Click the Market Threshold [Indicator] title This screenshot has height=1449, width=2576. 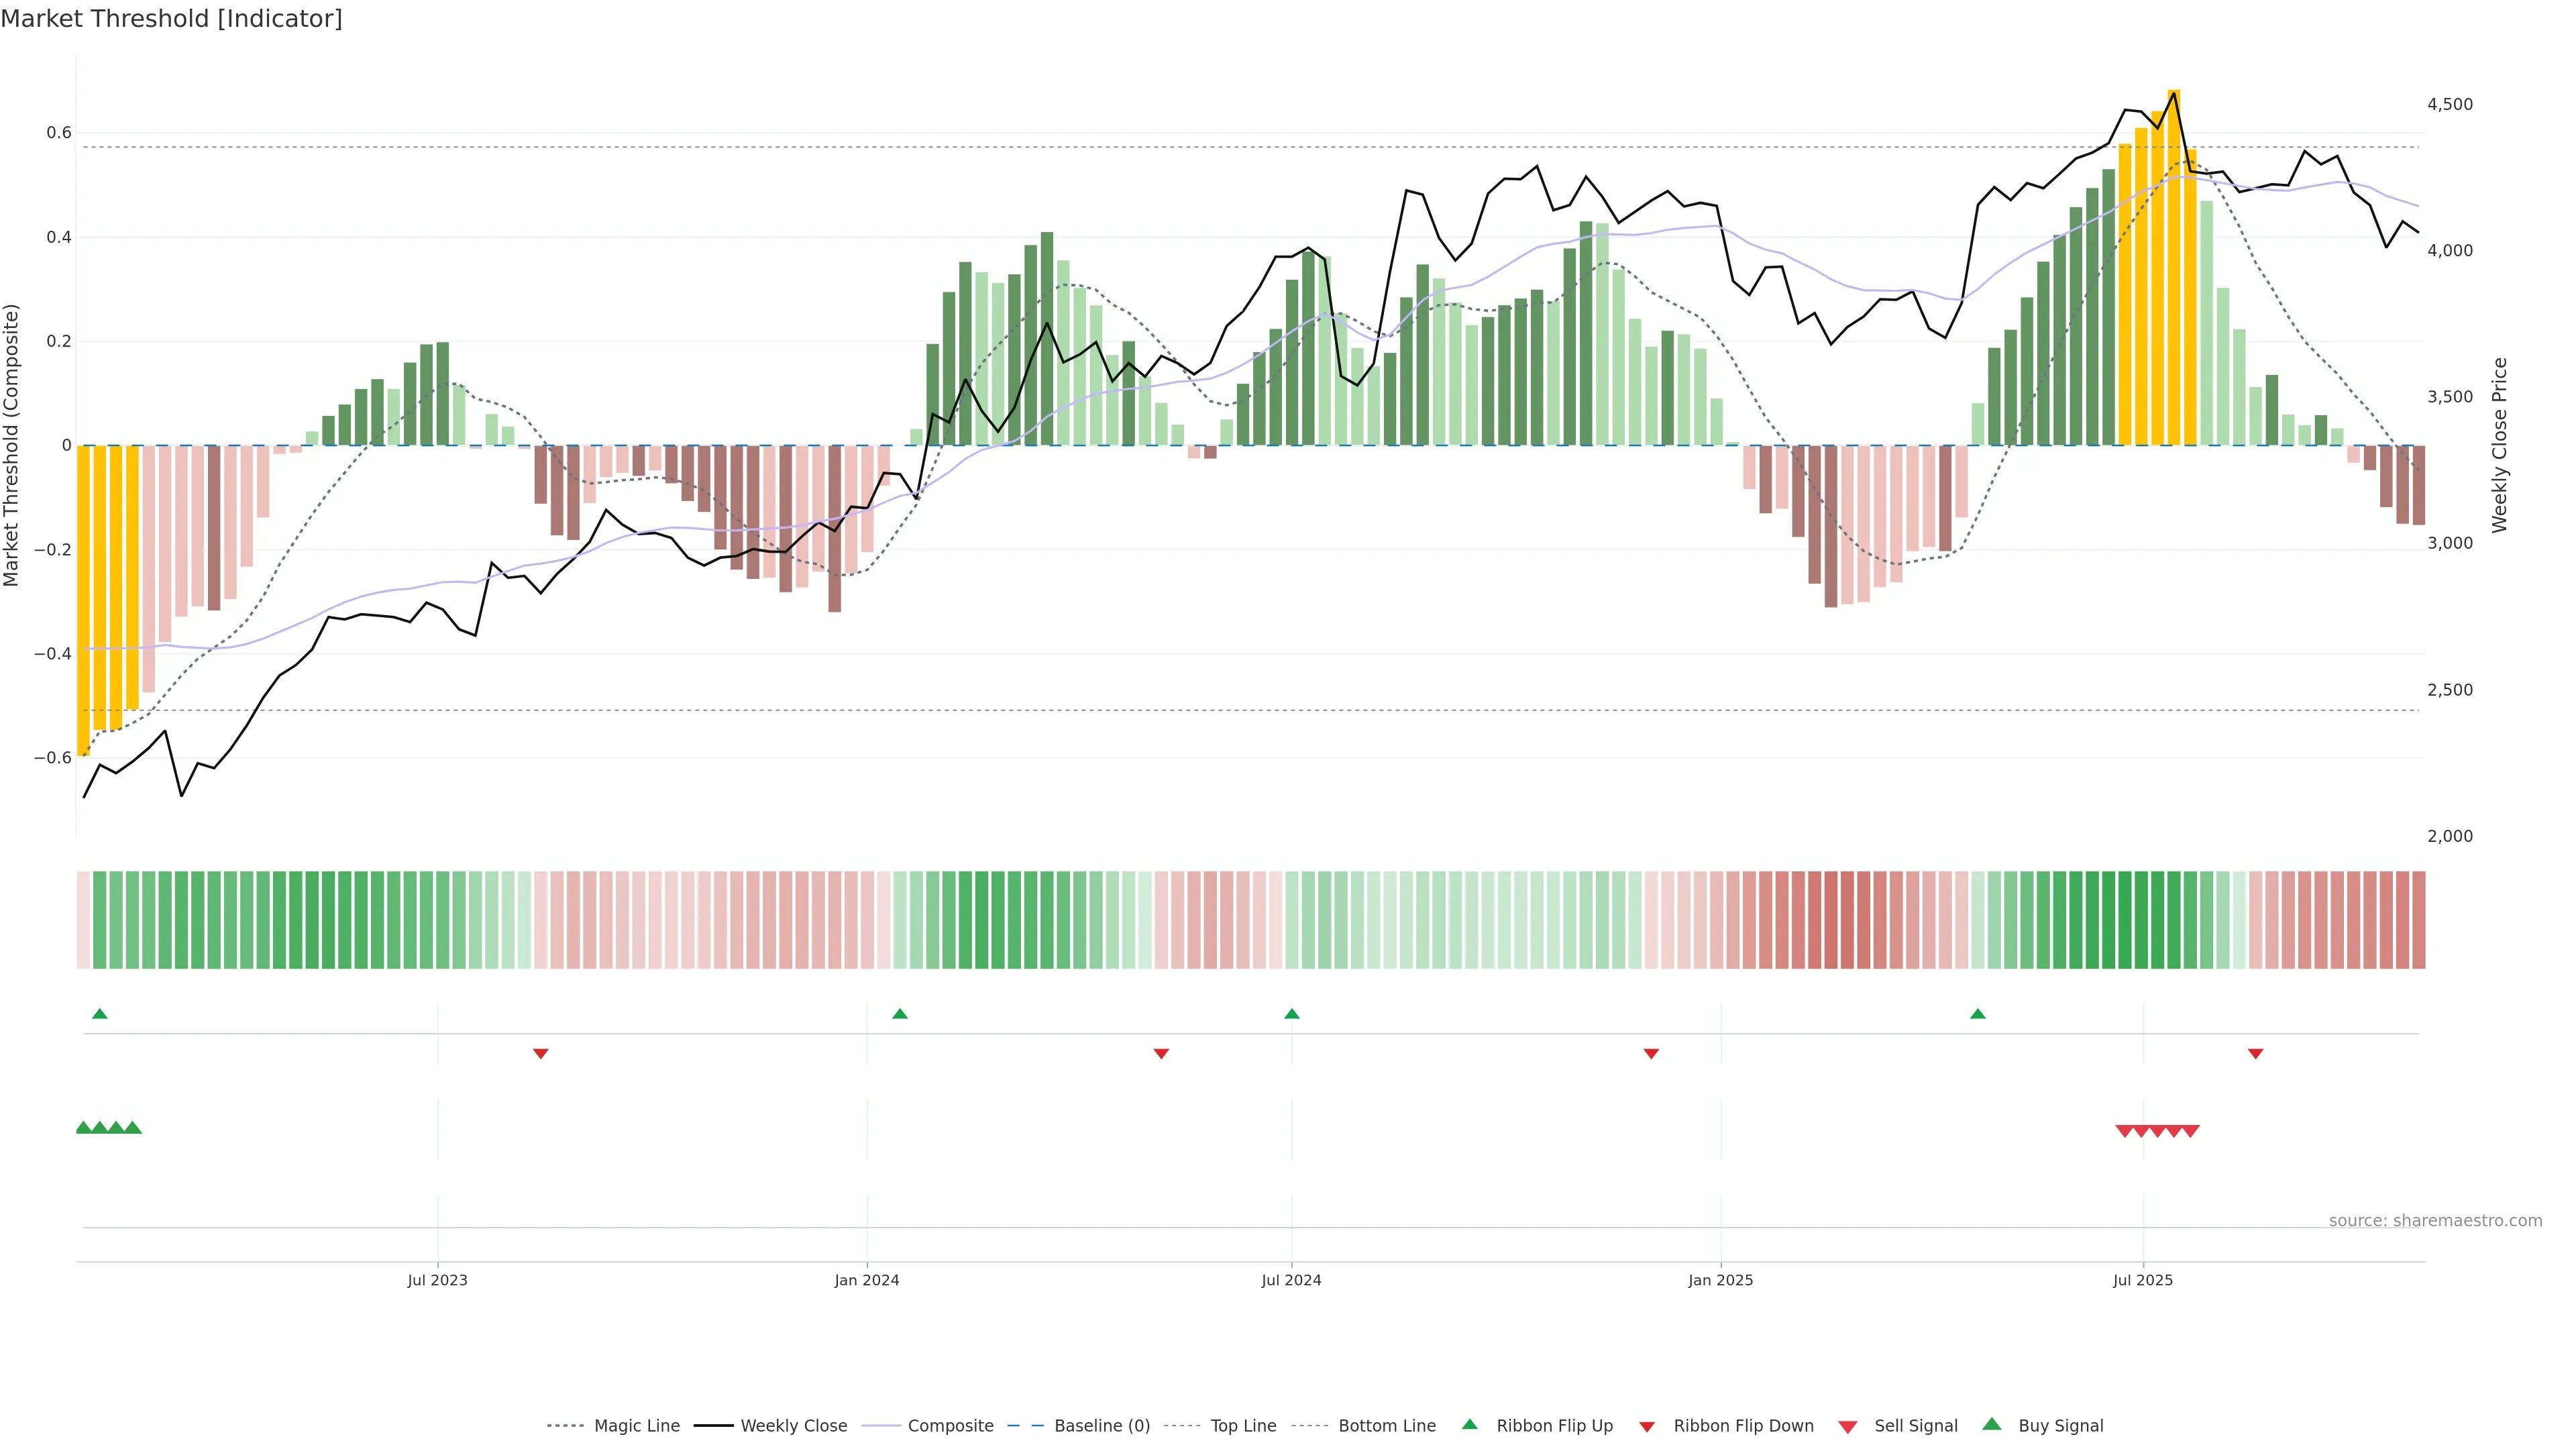(x=171, y=19)
